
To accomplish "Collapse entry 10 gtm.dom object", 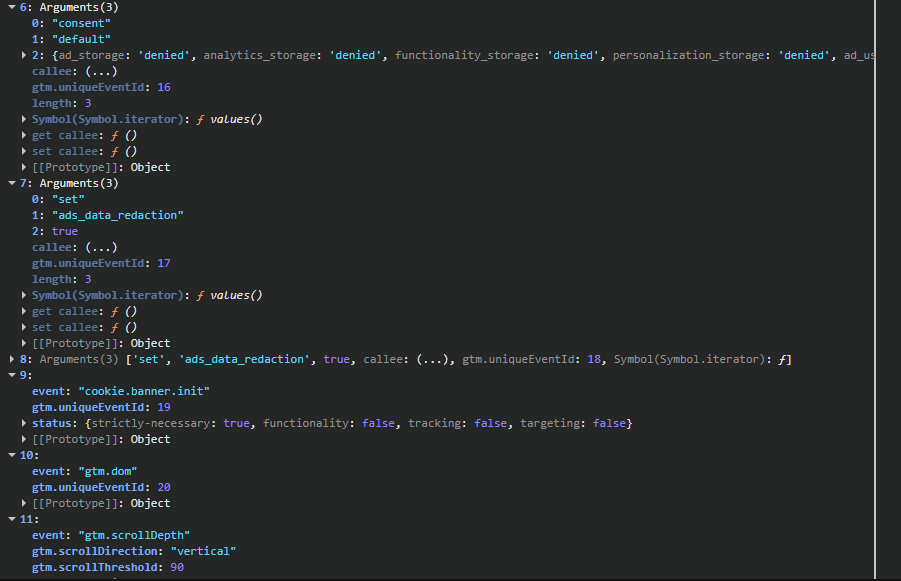I will click(x=11, y=455).
